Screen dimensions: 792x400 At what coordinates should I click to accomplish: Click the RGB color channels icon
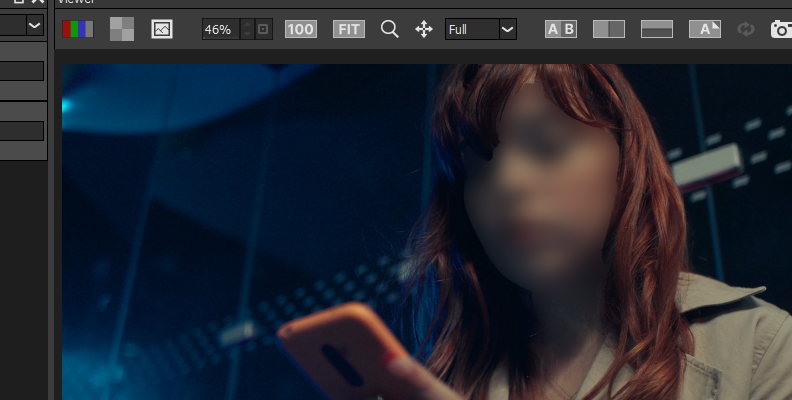[x=78, y=29]
